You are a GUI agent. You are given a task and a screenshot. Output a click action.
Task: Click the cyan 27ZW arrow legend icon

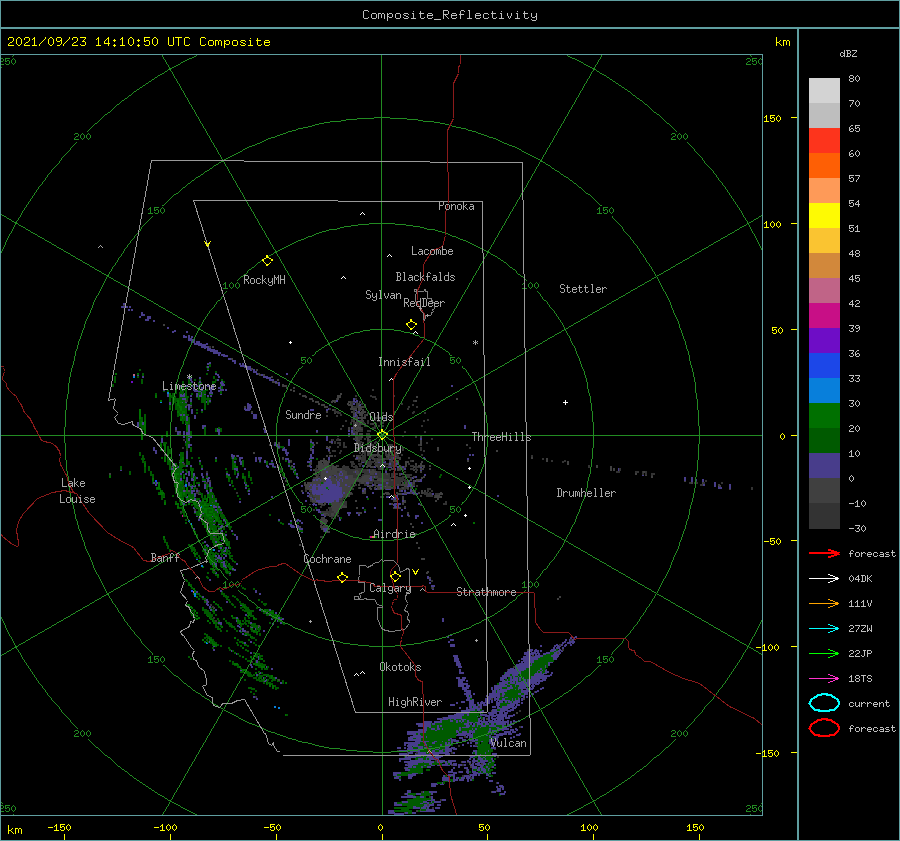(824, 629)
